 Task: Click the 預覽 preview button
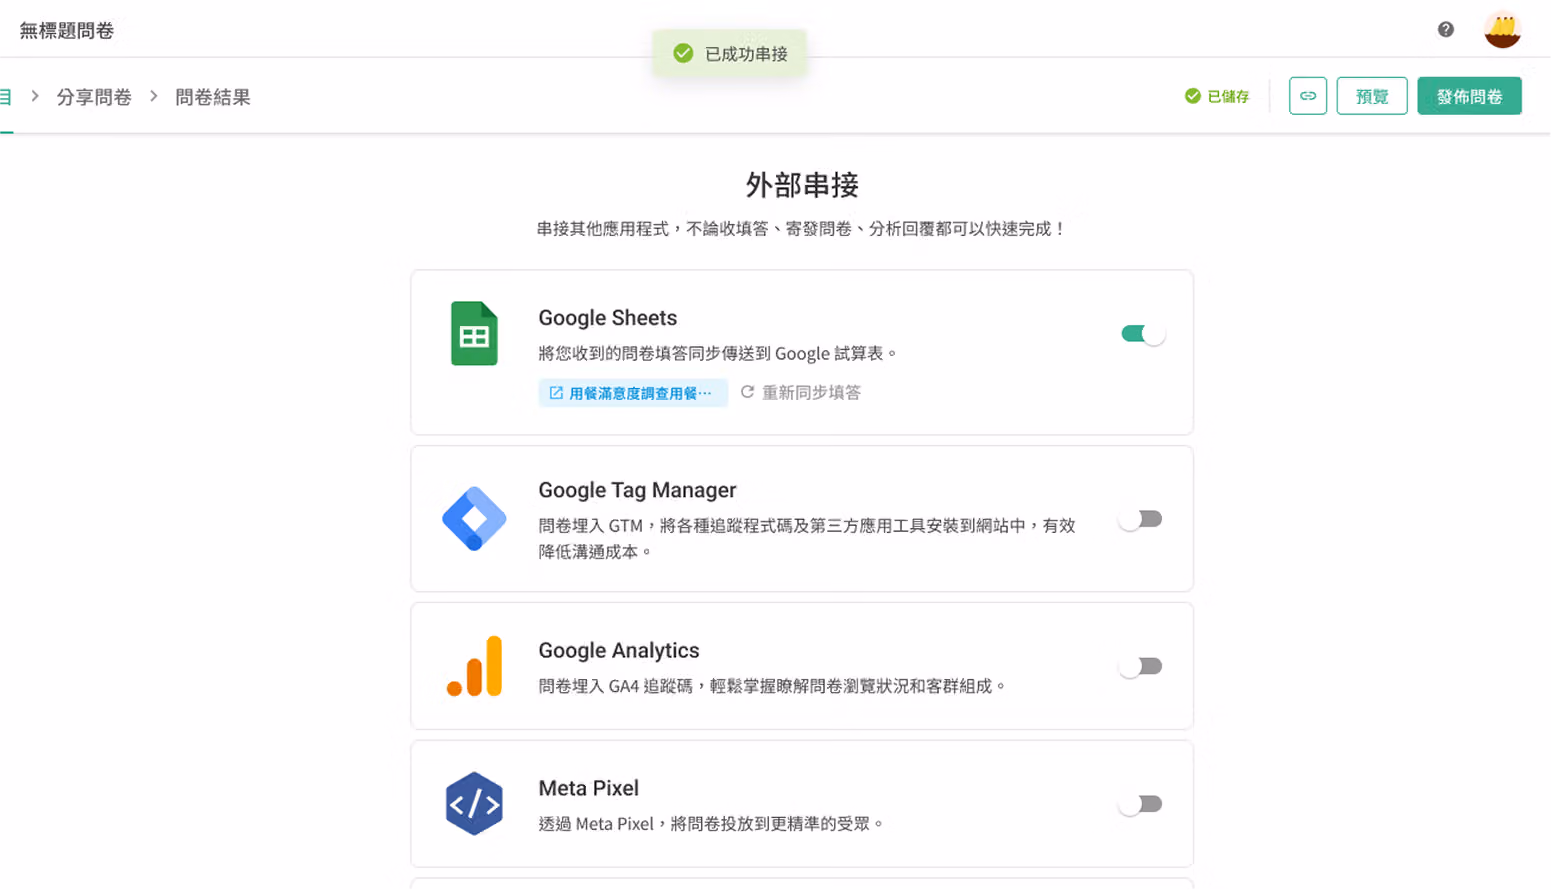pos(1371,96)
